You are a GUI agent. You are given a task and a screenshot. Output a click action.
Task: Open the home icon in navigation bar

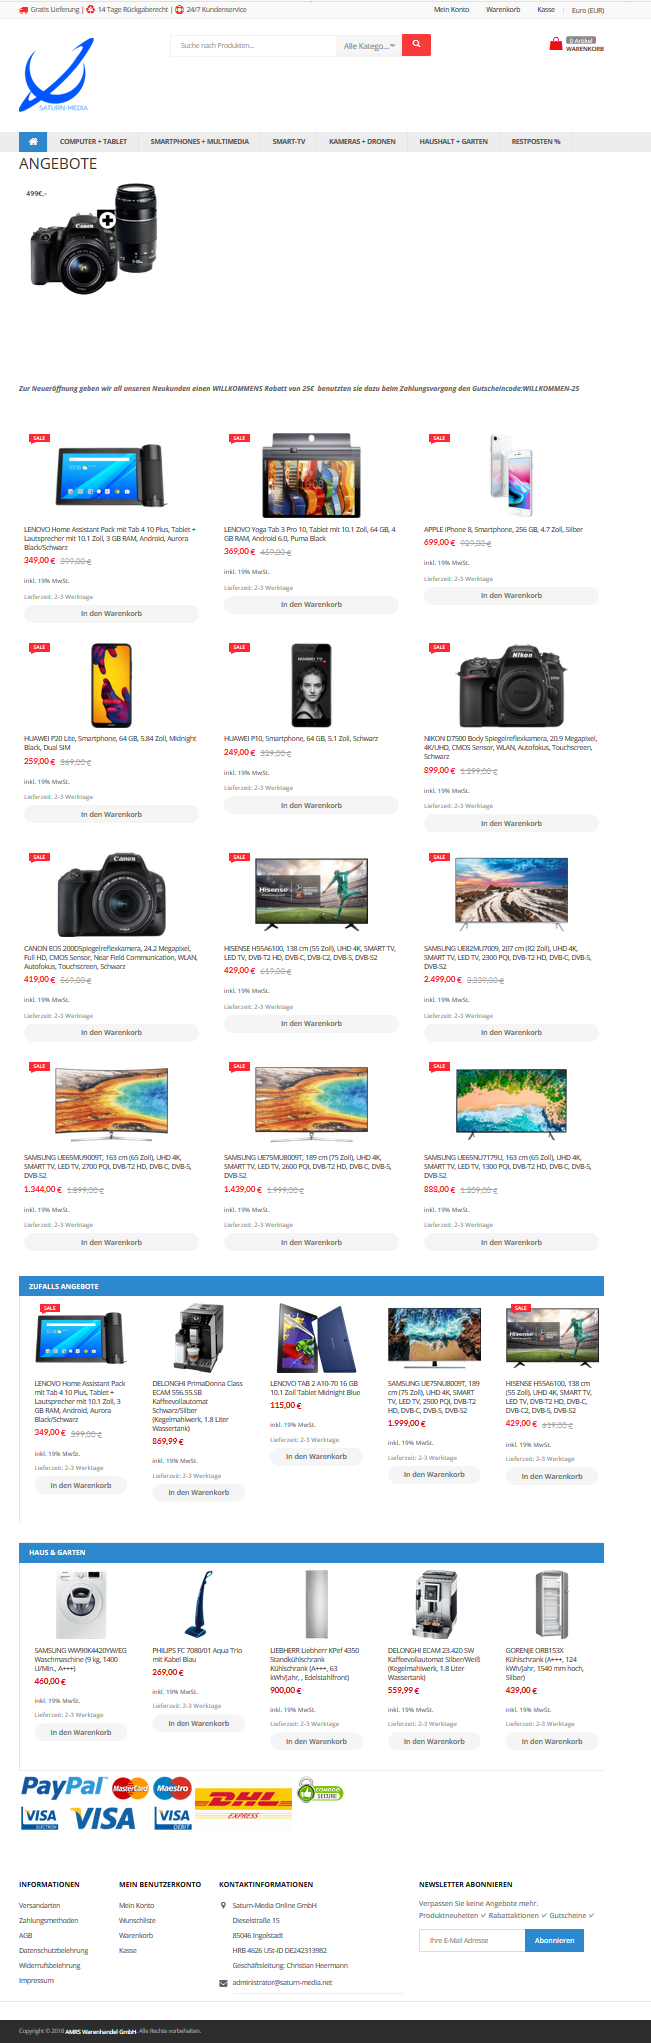(x=34, y=141)
